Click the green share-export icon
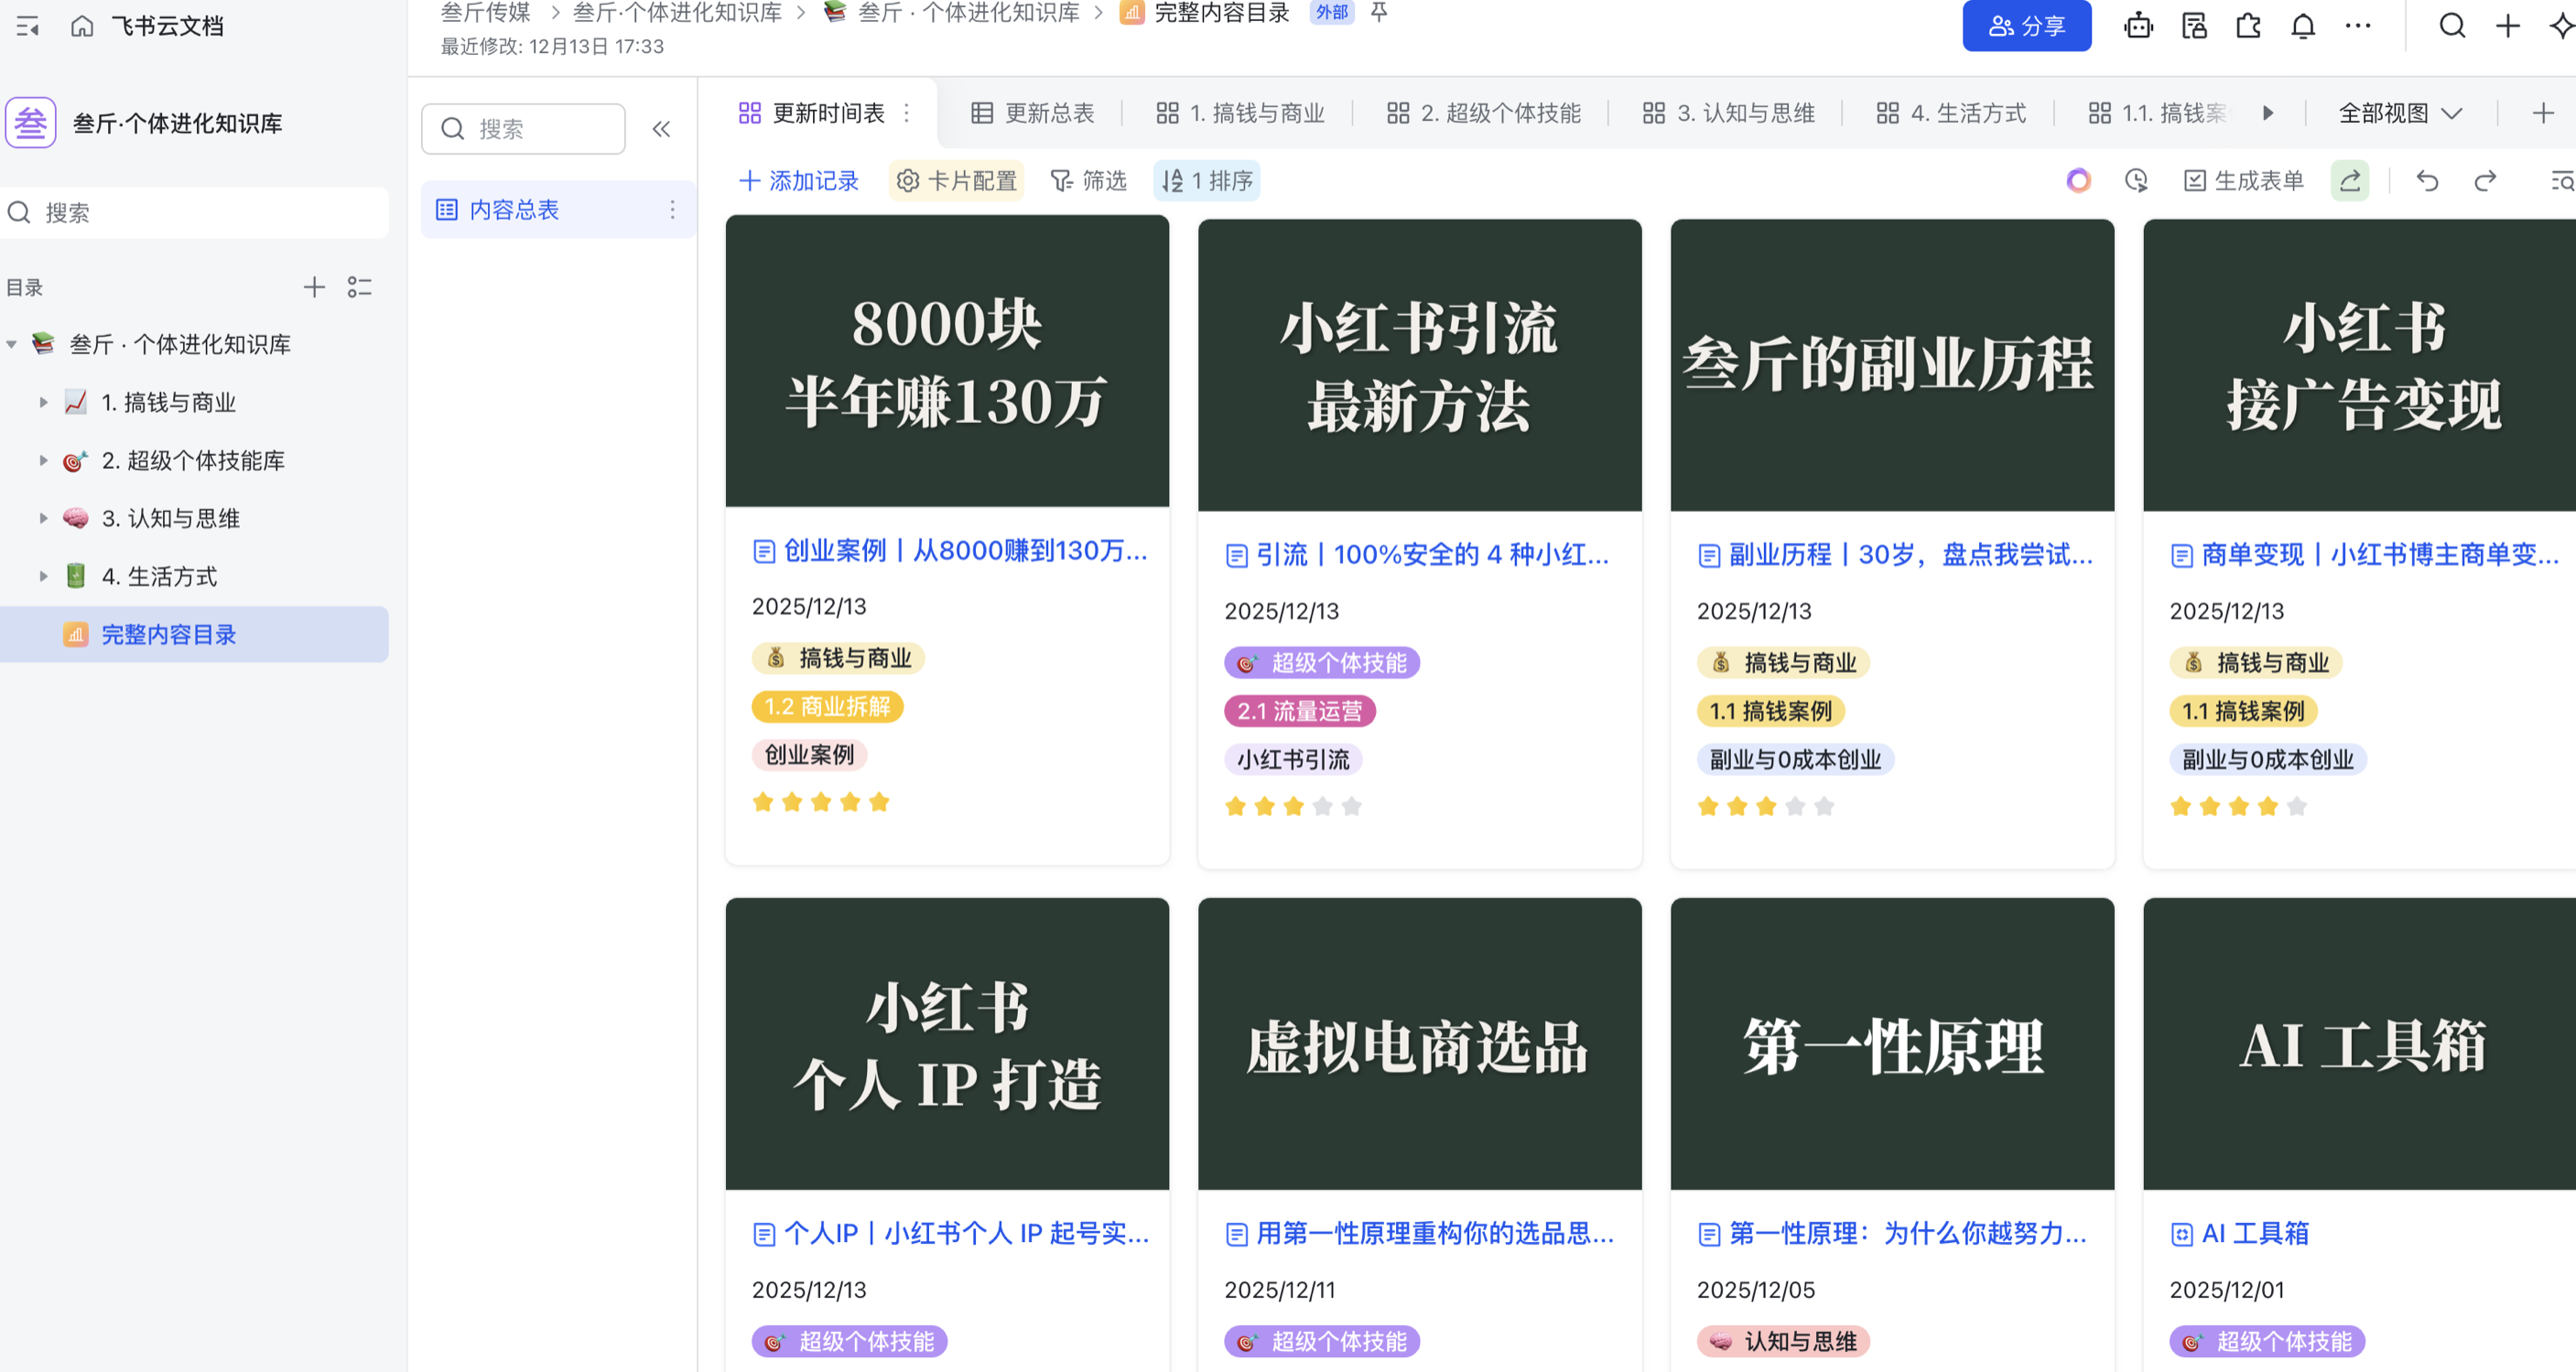 coord(2349,181)
